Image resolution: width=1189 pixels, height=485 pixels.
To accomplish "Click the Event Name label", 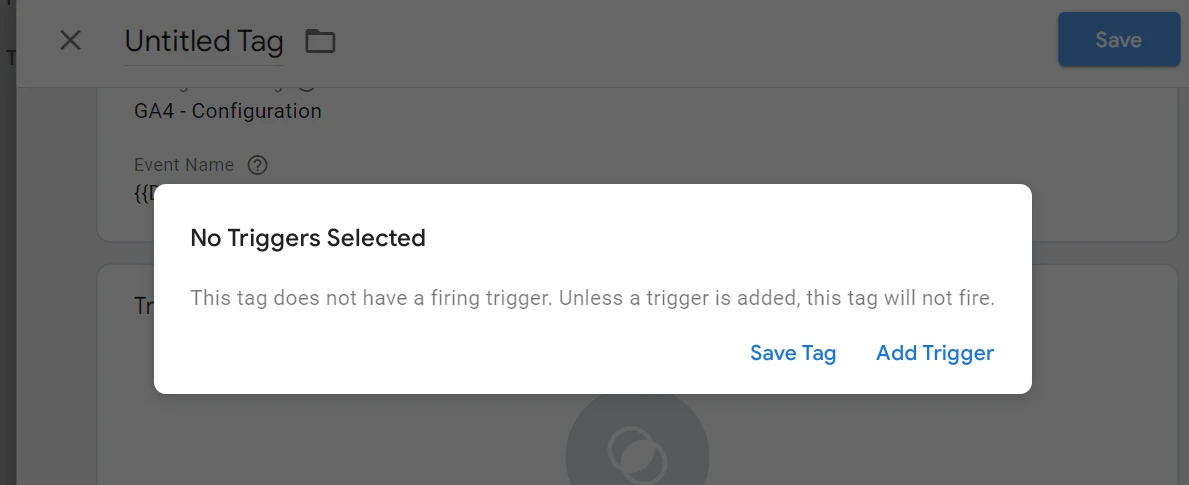I will 184,165.
